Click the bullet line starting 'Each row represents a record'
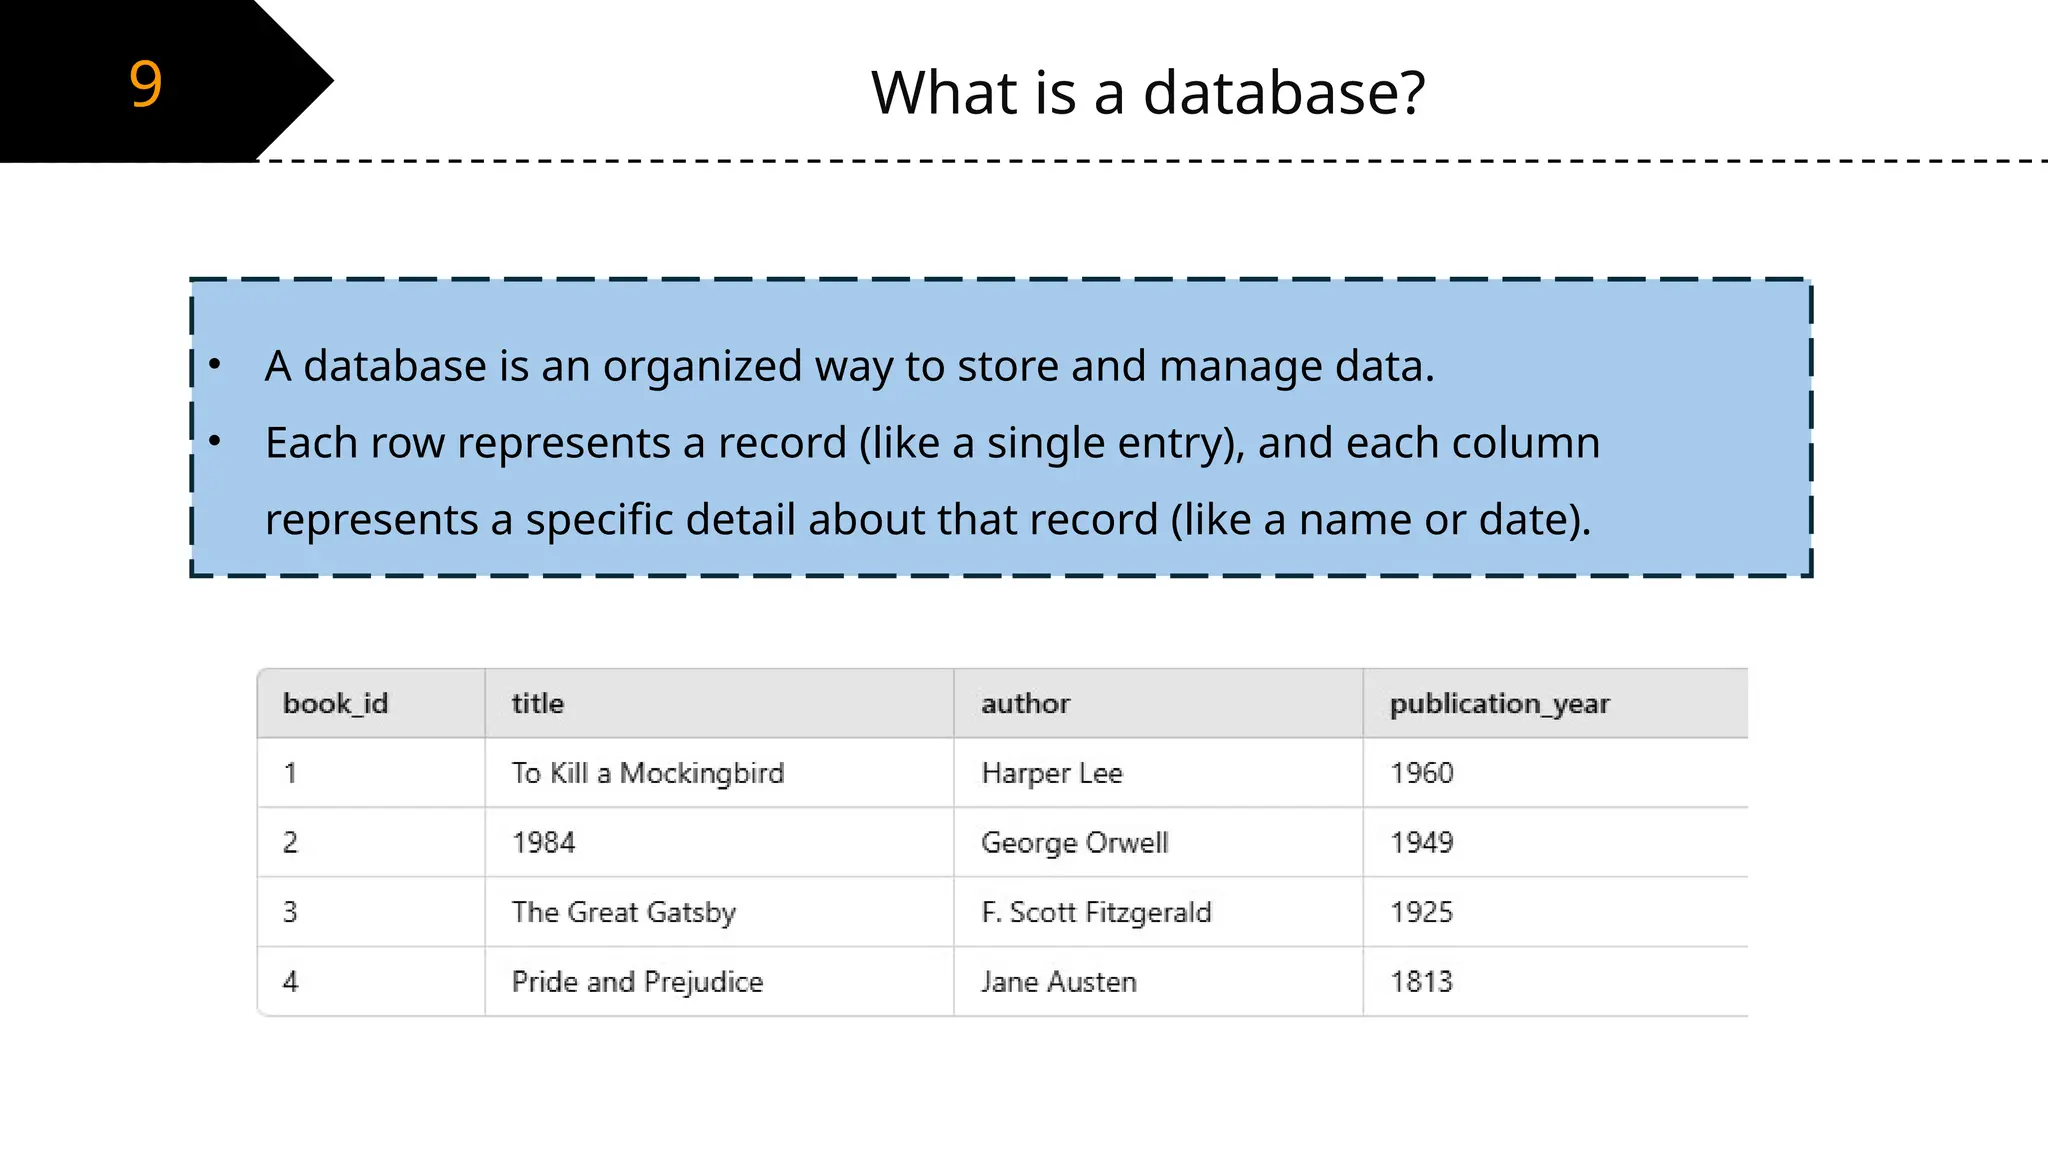 pos(932,443)
